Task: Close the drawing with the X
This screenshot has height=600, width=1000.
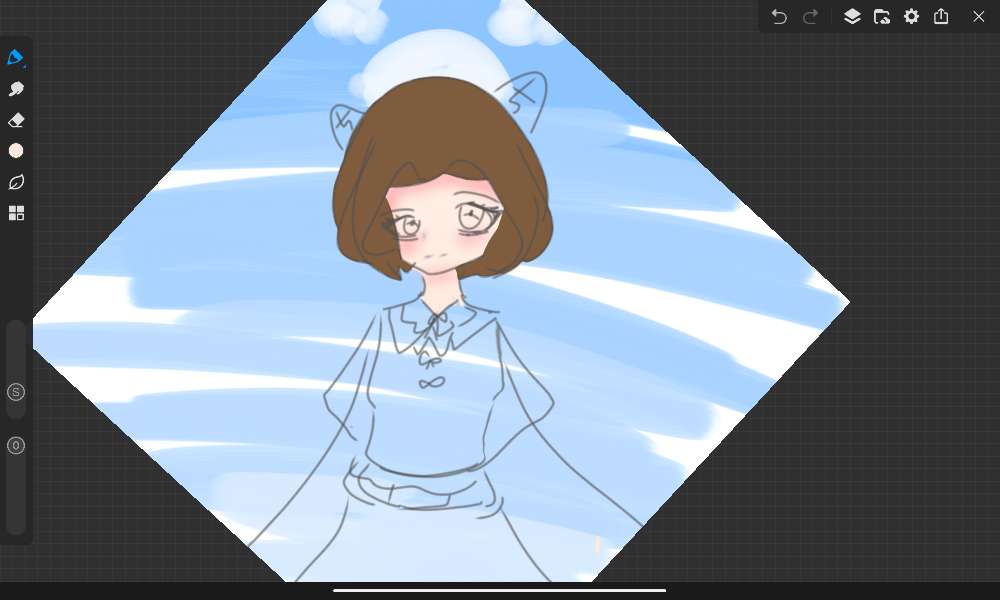Action: [x=978, y=17]
